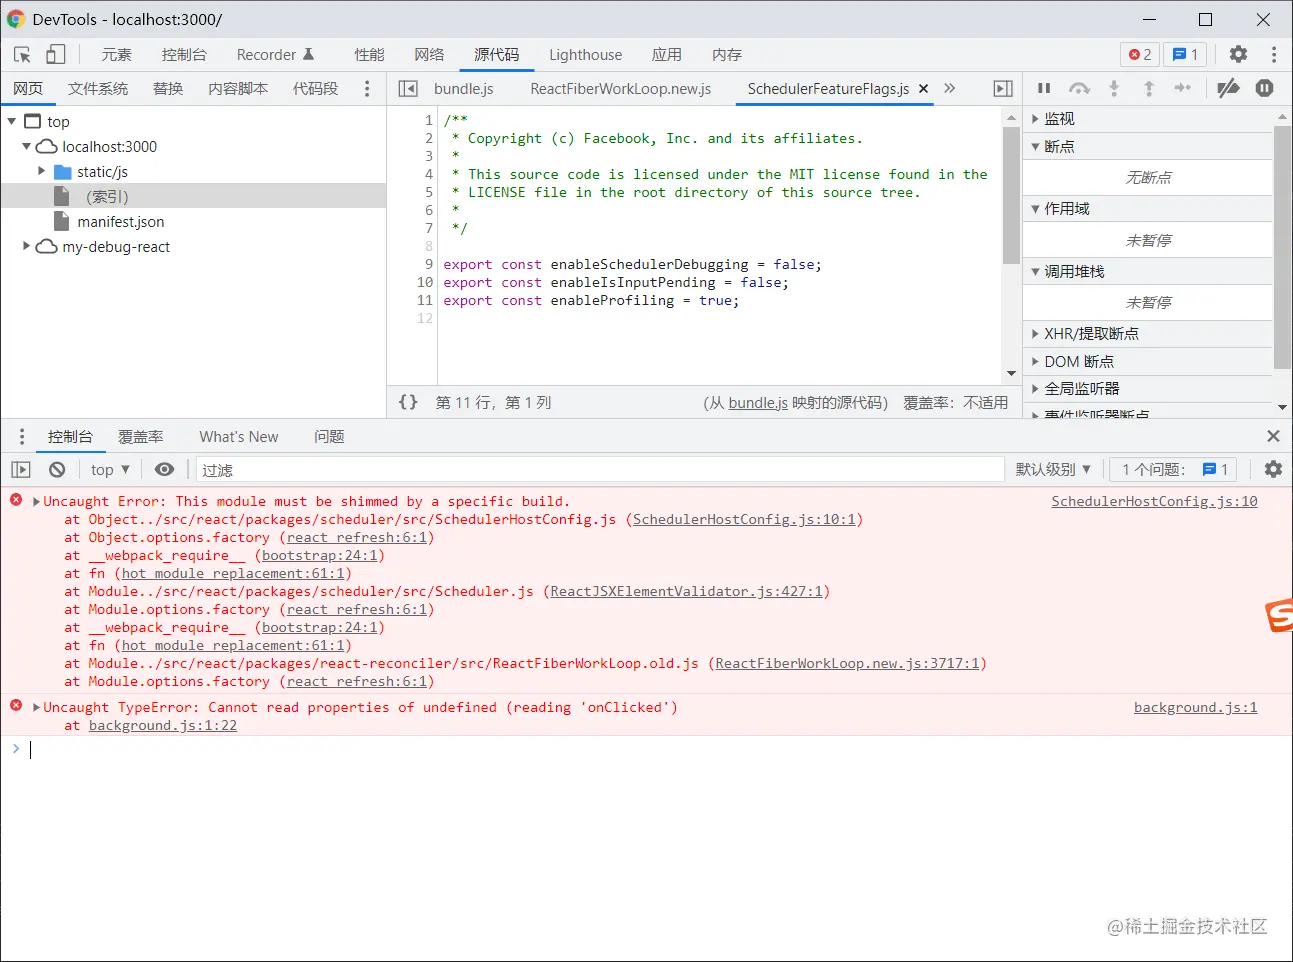The width and height of the screenshot is (1293, 962).
Task: Open the bundle.js file tab
Action: point(464,89)
